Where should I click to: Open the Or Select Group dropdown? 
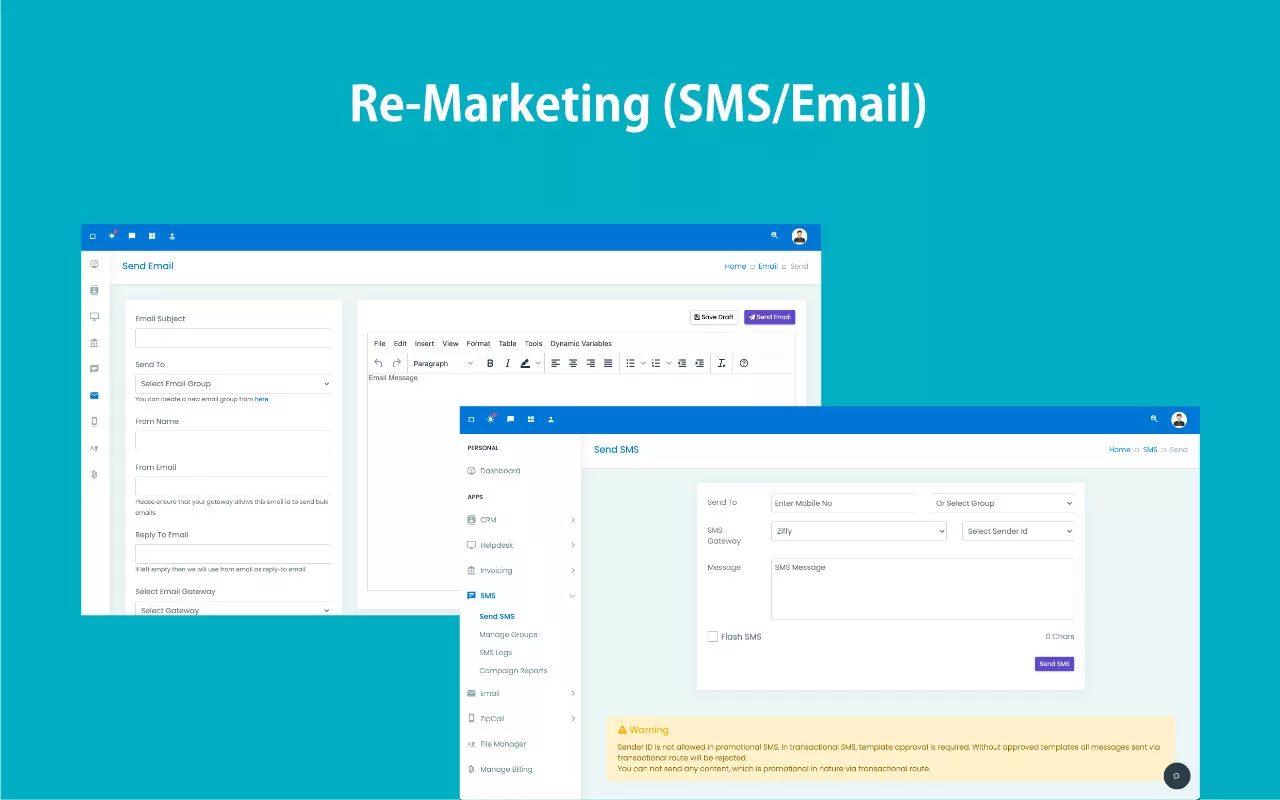(x=1002, y=504)
